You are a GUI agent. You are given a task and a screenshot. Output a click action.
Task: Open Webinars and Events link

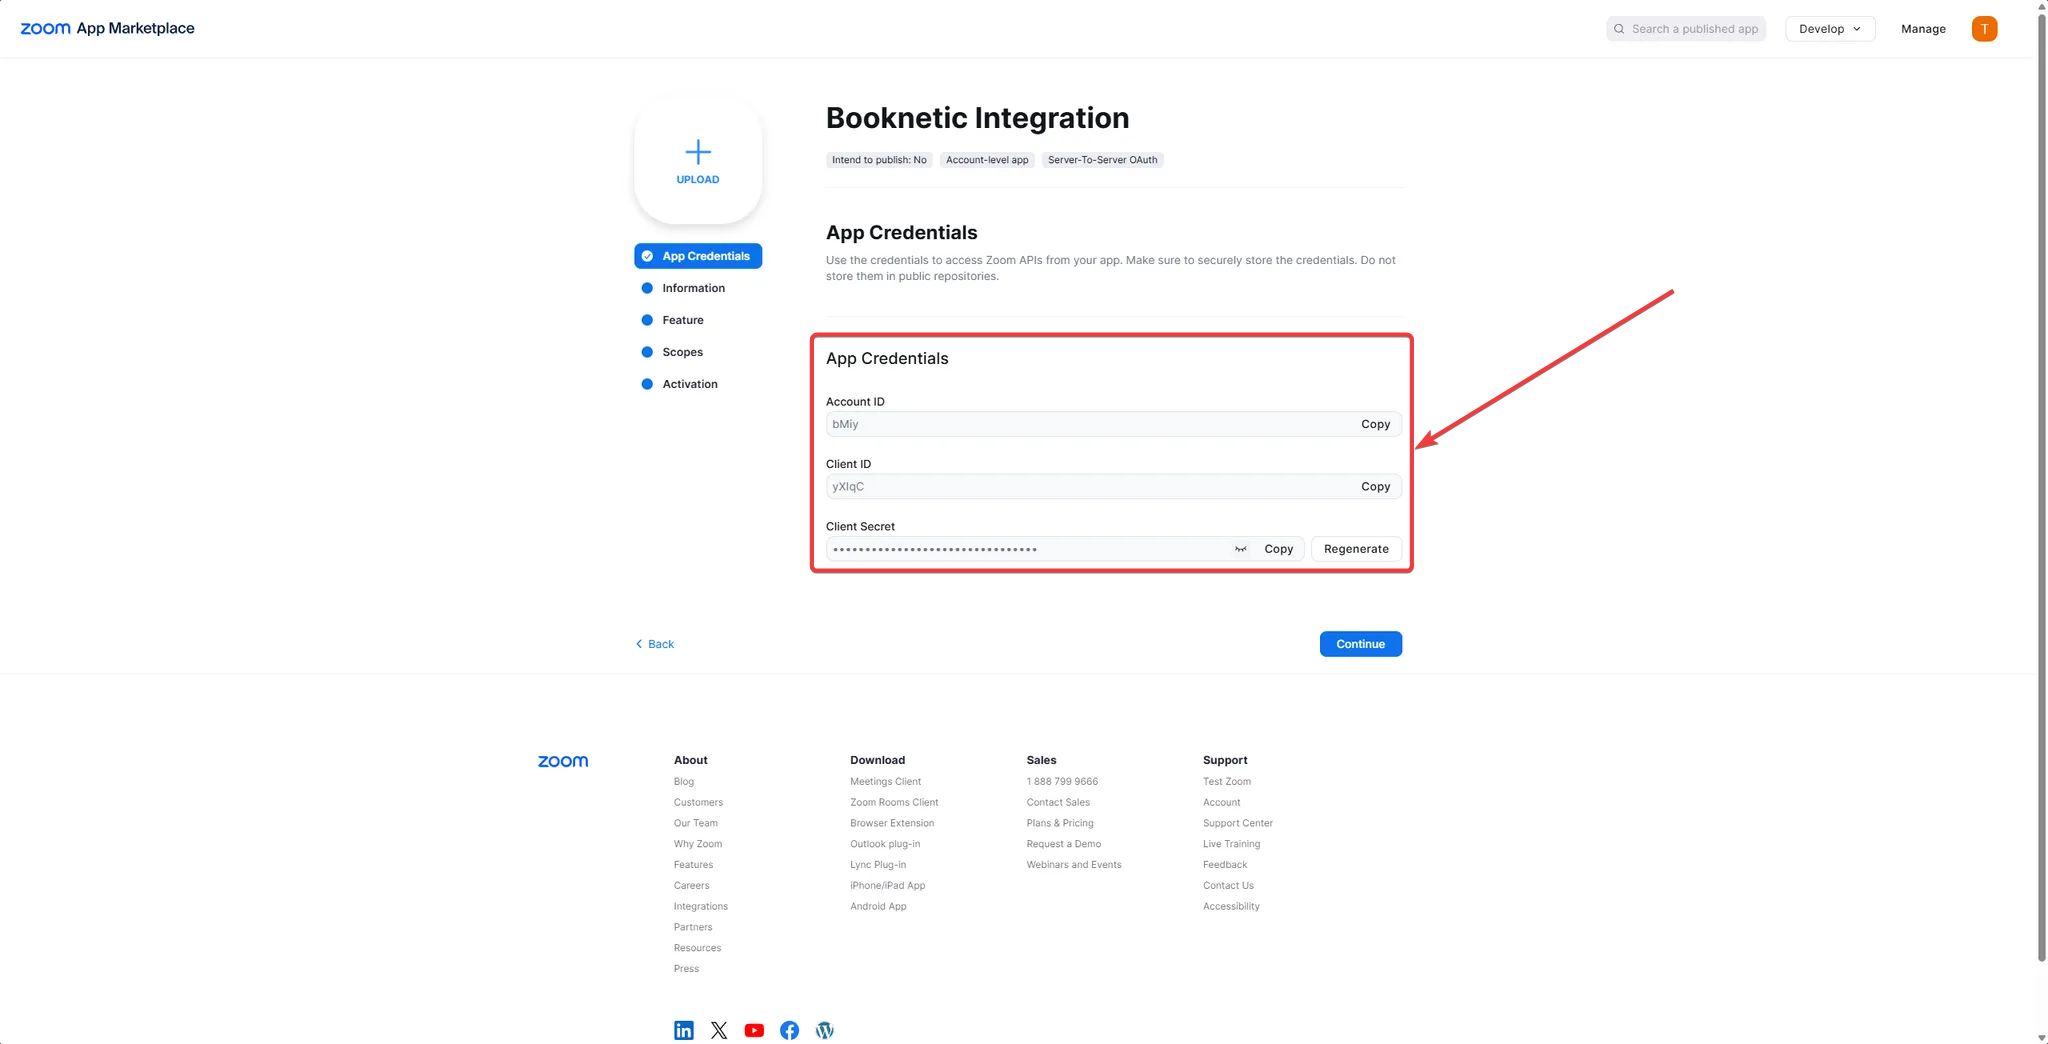[1074, 865]
